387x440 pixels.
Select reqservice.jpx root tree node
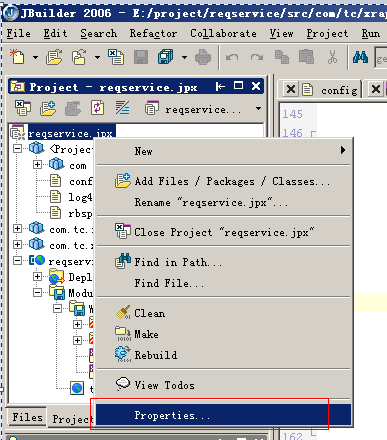[72, 133]
